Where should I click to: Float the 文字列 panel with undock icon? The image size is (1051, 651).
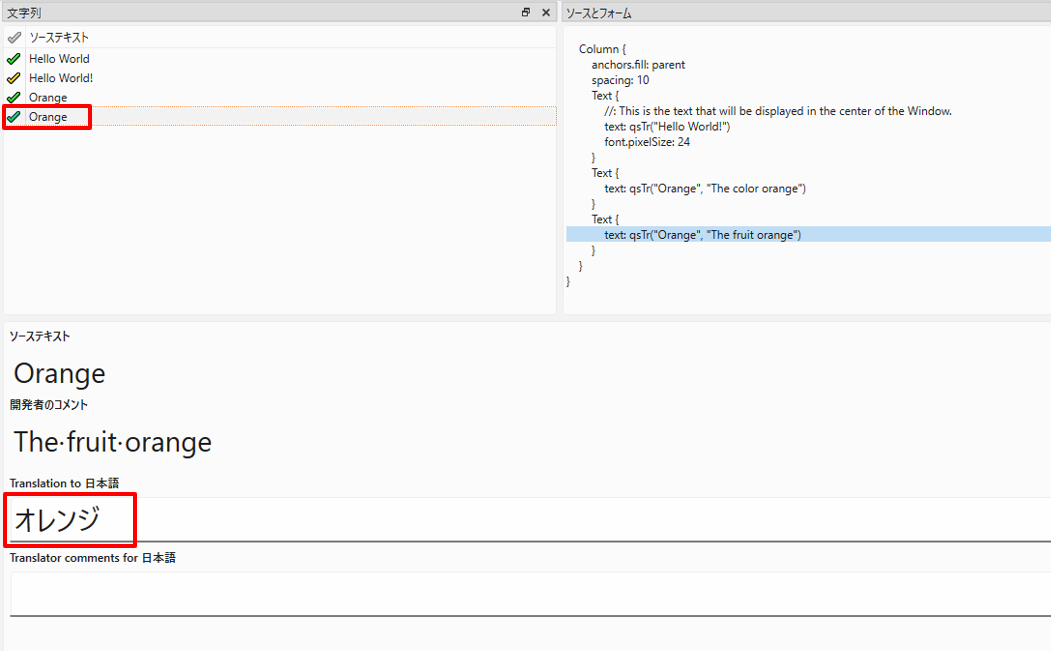point(526,13)
